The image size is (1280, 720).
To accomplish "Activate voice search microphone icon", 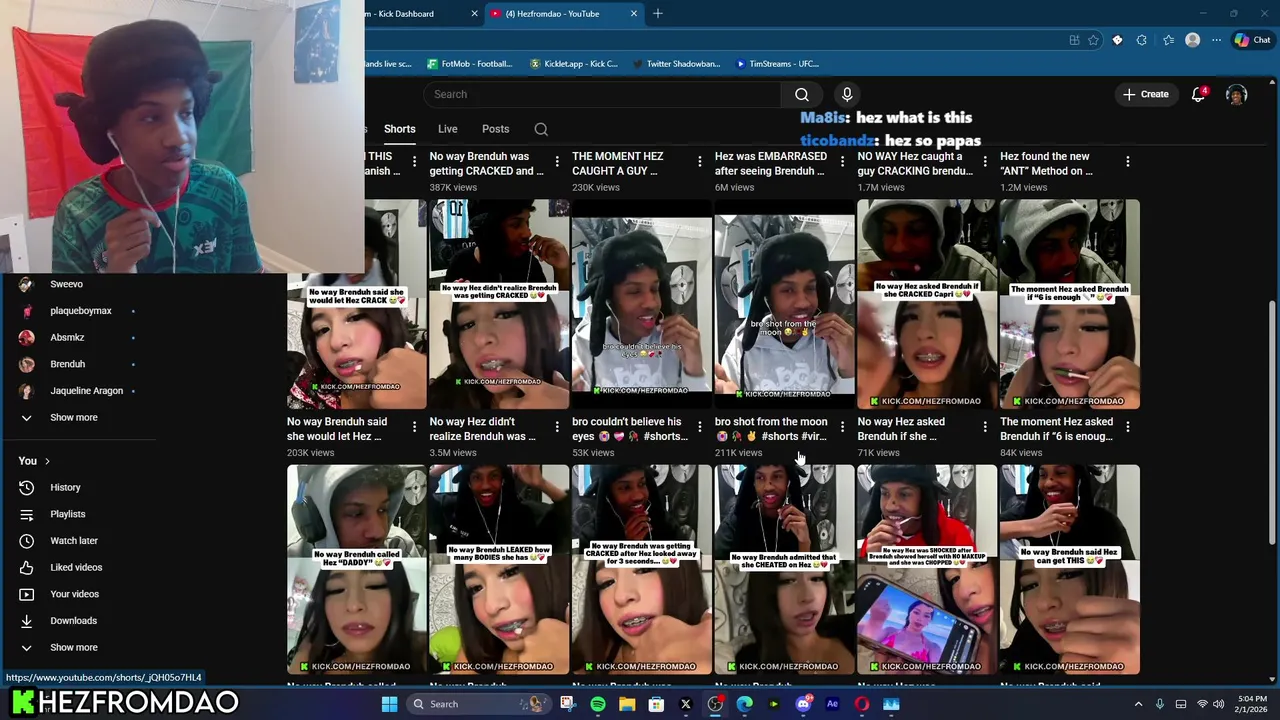I will (x=847, y=94).
